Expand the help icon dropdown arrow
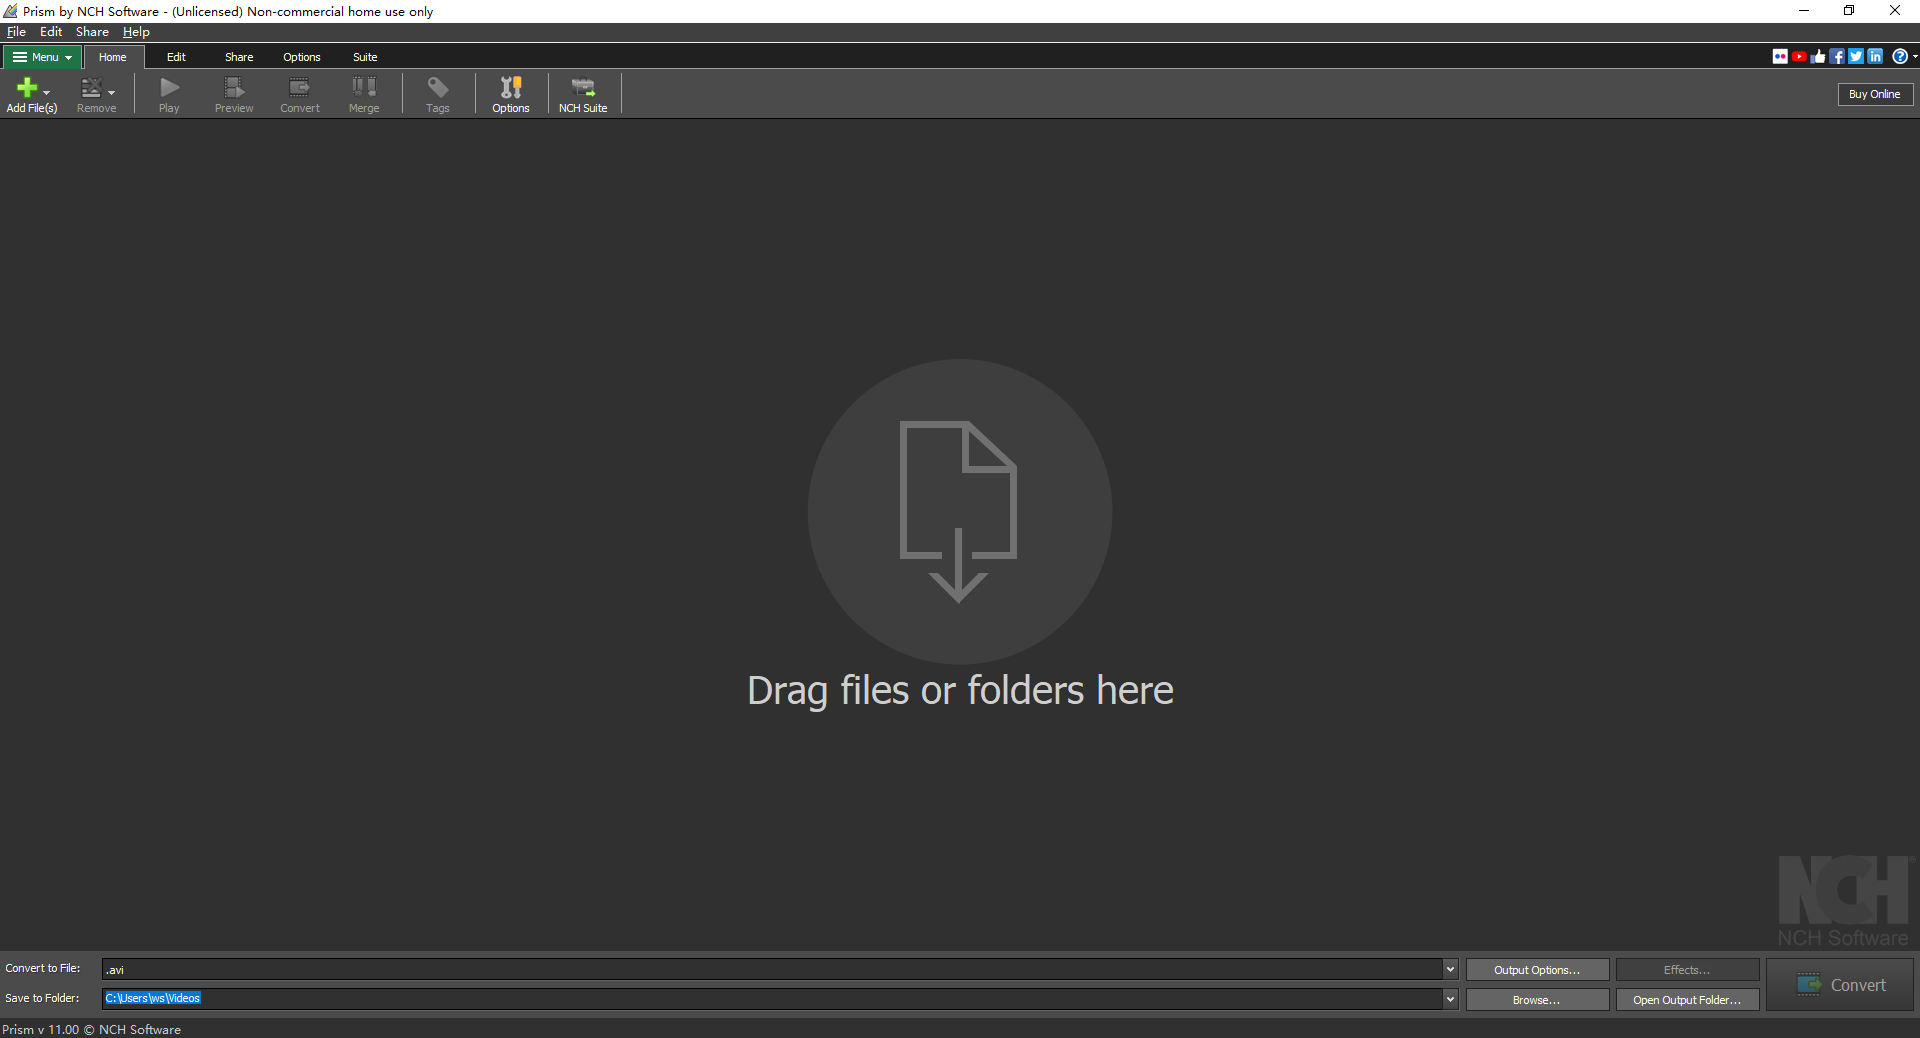This screenshot has width=1920, height=1038. 1914,57
